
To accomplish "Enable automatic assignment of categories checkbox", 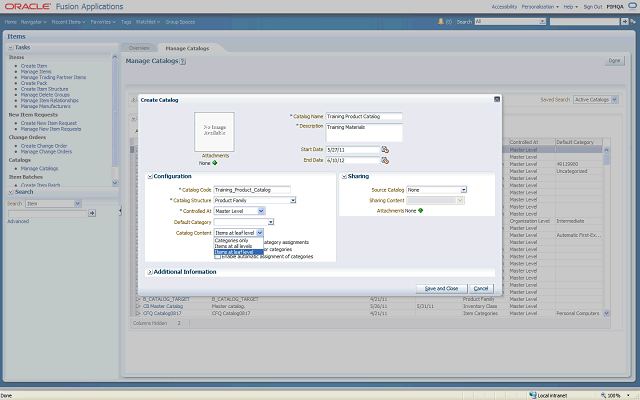I will (217, 256).
